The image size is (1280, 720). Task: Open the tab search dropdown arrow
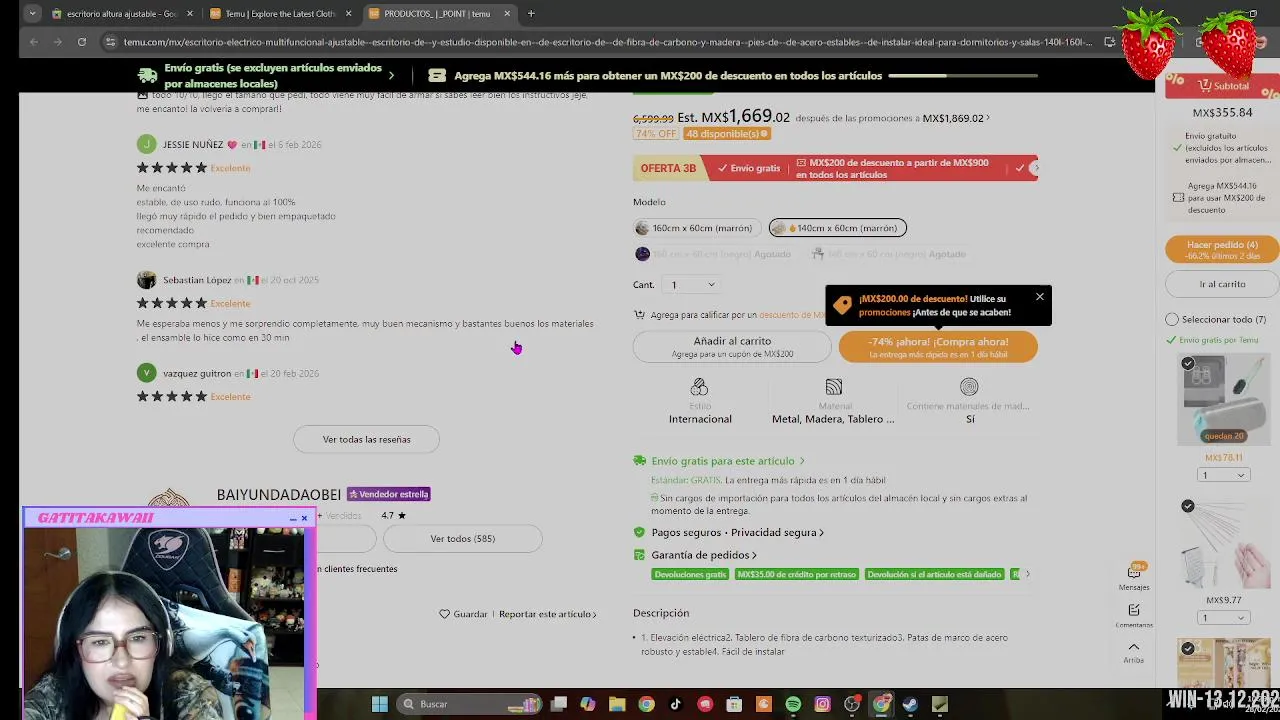(x=32, y=14)
